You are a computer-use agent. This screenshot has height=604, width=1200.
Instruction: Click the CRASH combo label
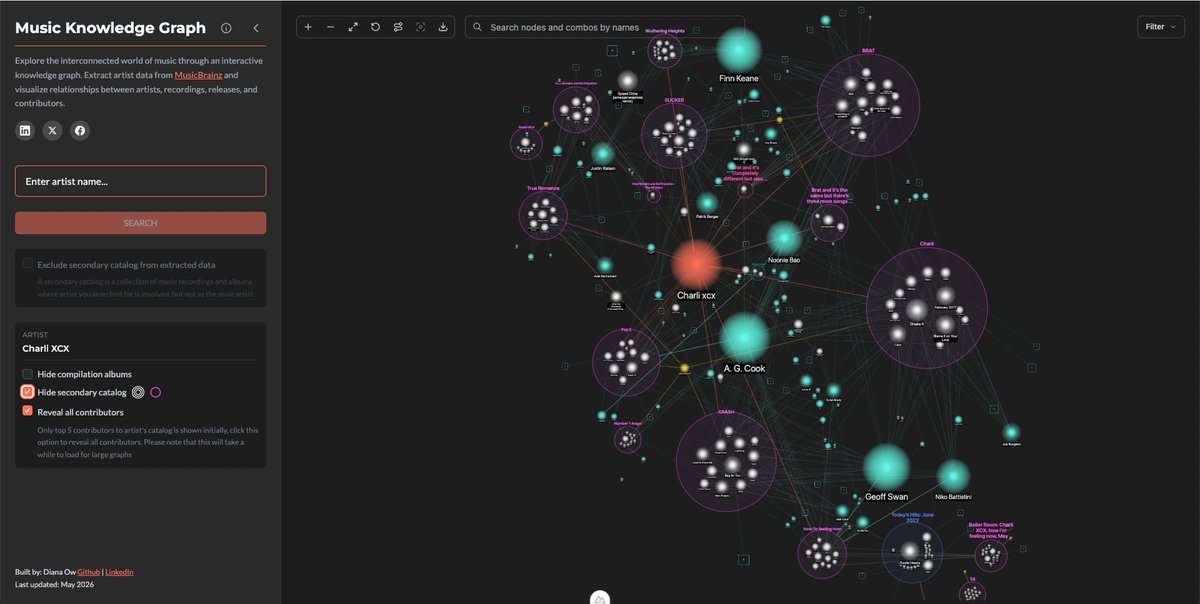tap(726, 411)
